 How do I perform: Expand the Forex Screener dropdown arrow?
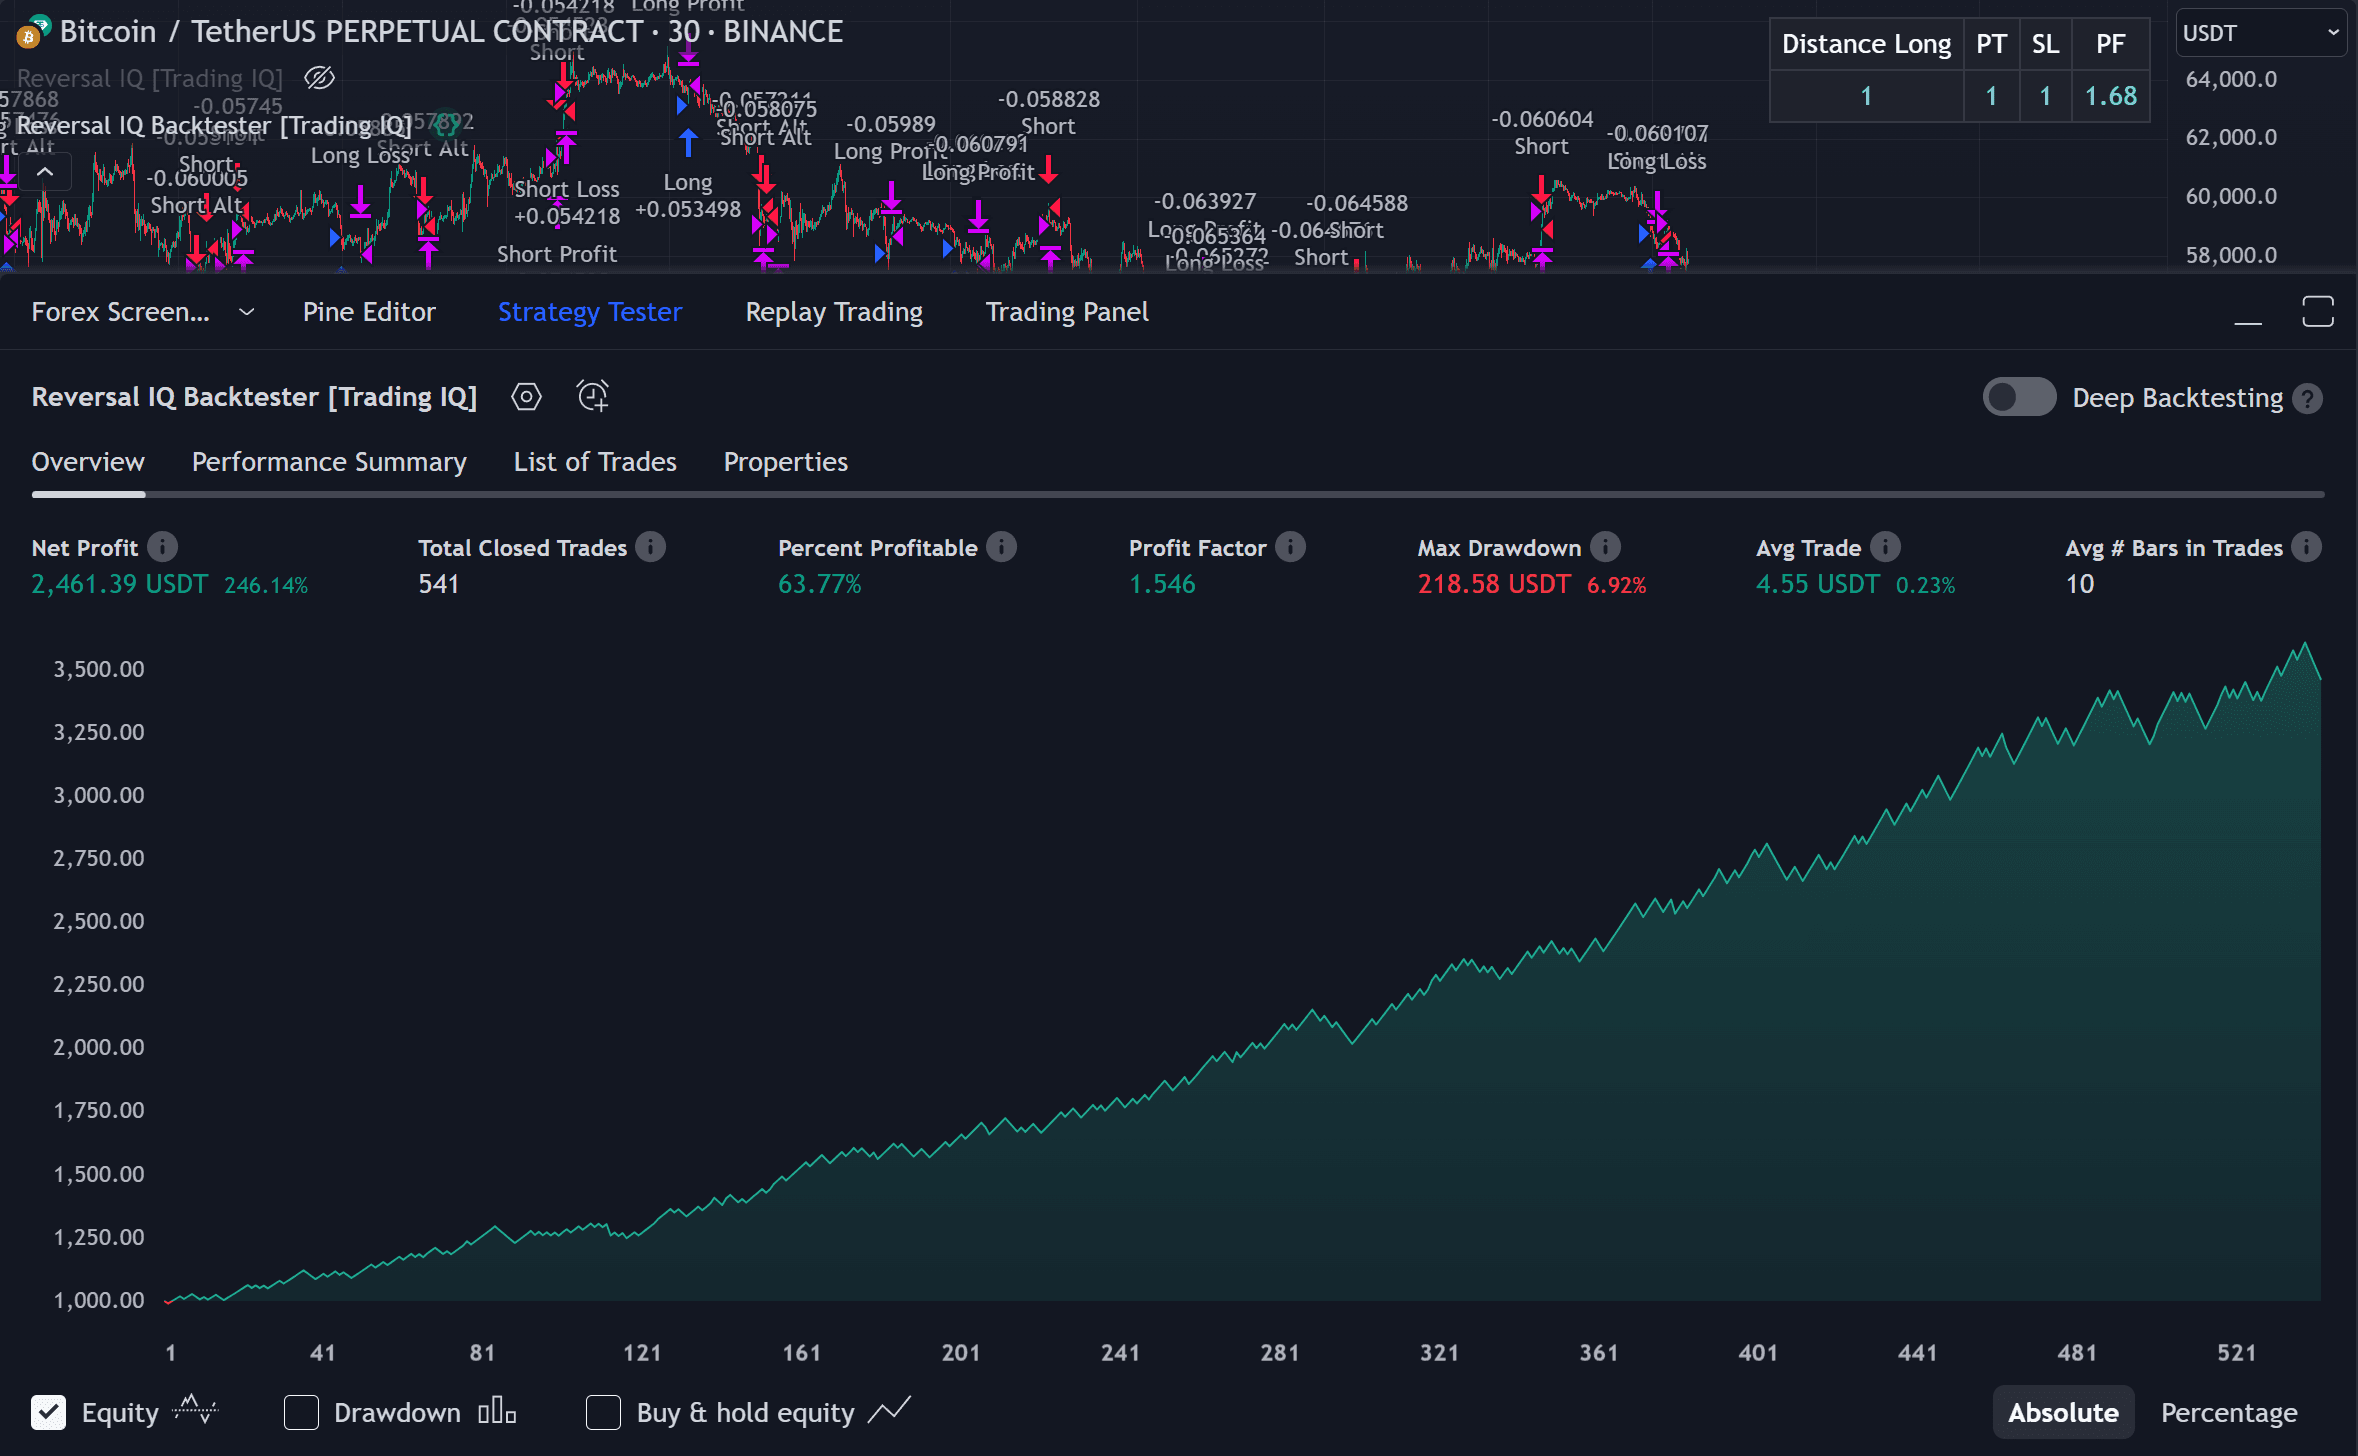246,312
